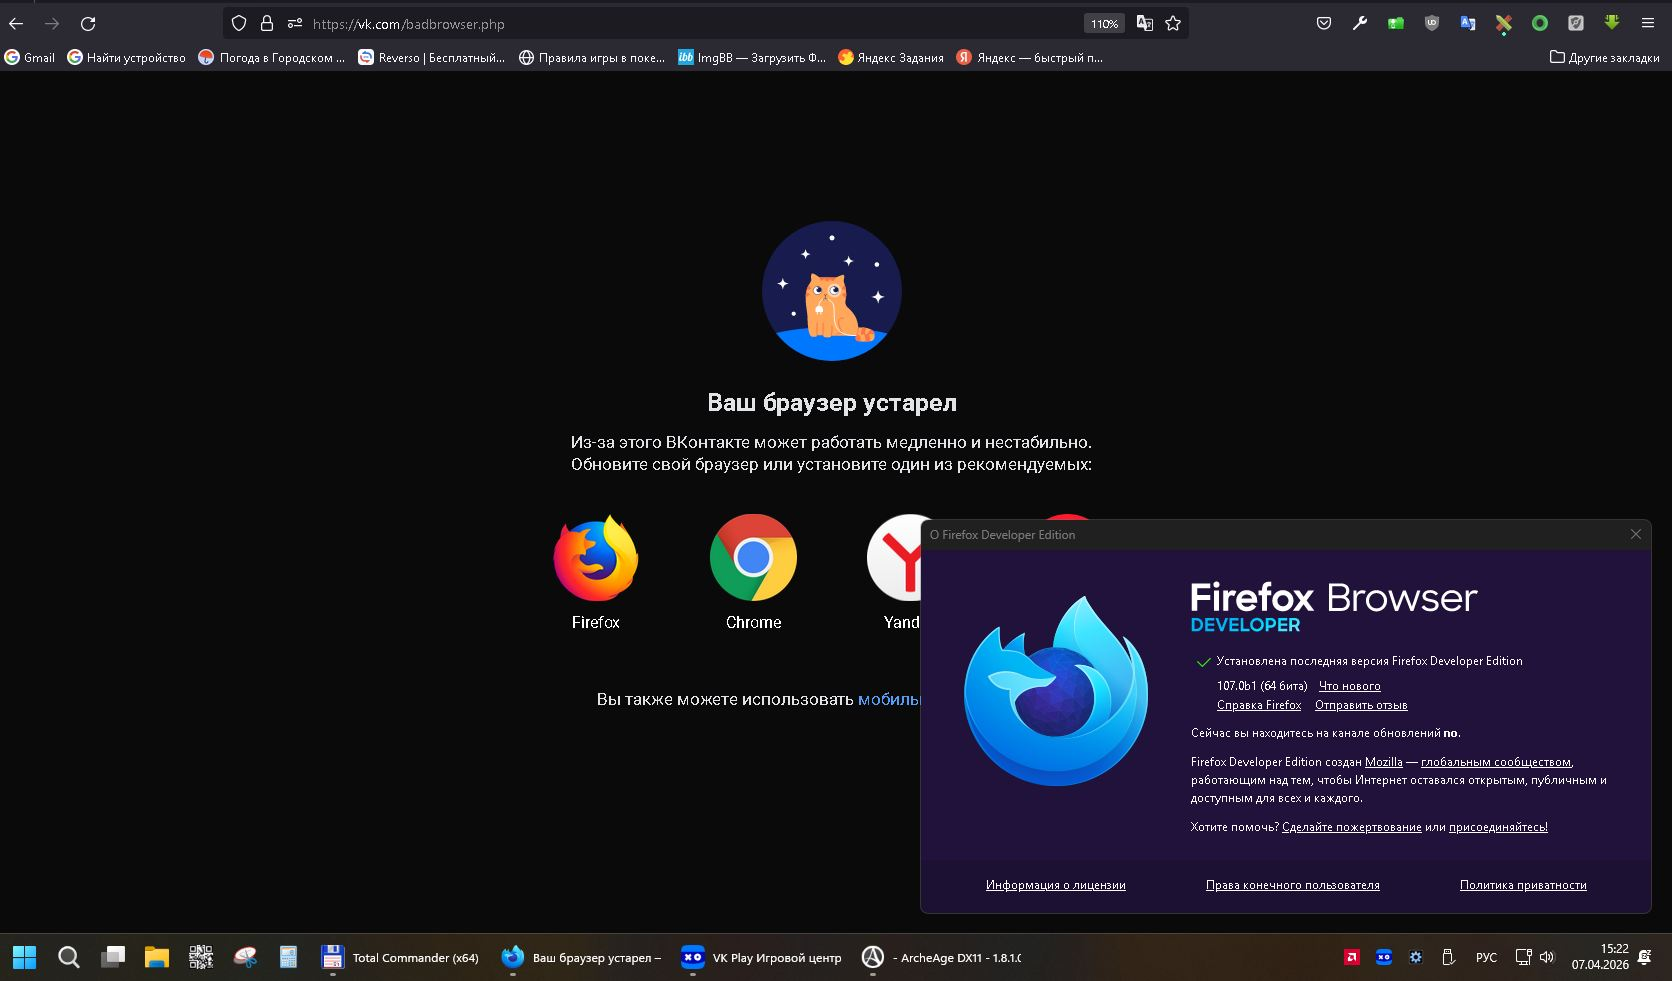
Task: Open Windows taskbar search
Action: point(69,958)
